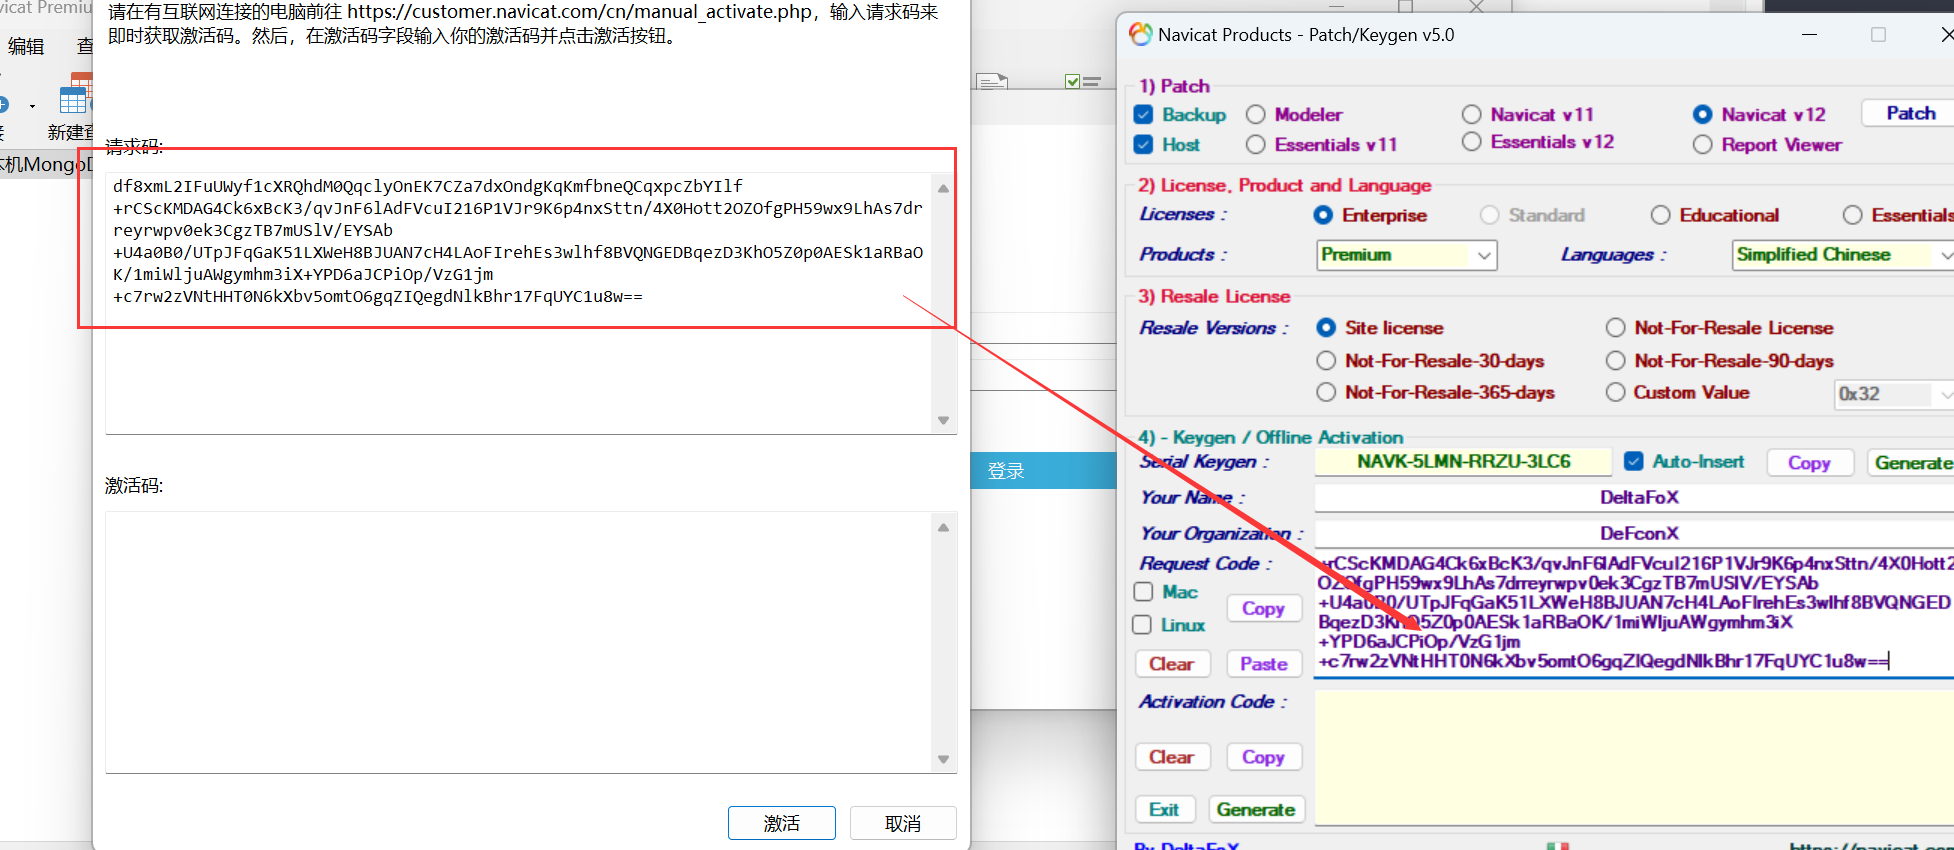Click the activation code box scroll-down arrow

943,759
